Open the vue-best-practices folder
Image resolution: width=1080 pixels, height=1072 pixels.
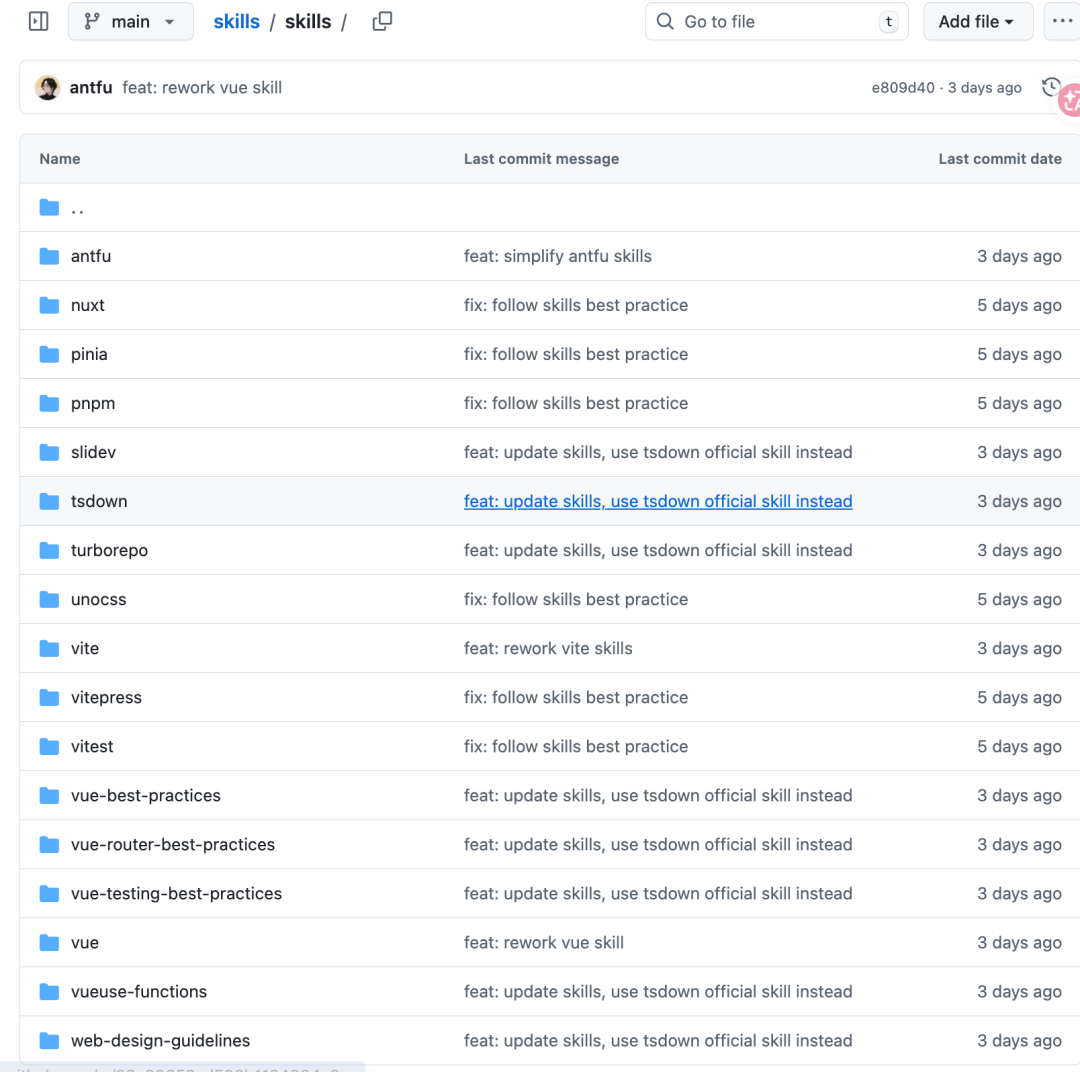[x=146, y=795]
